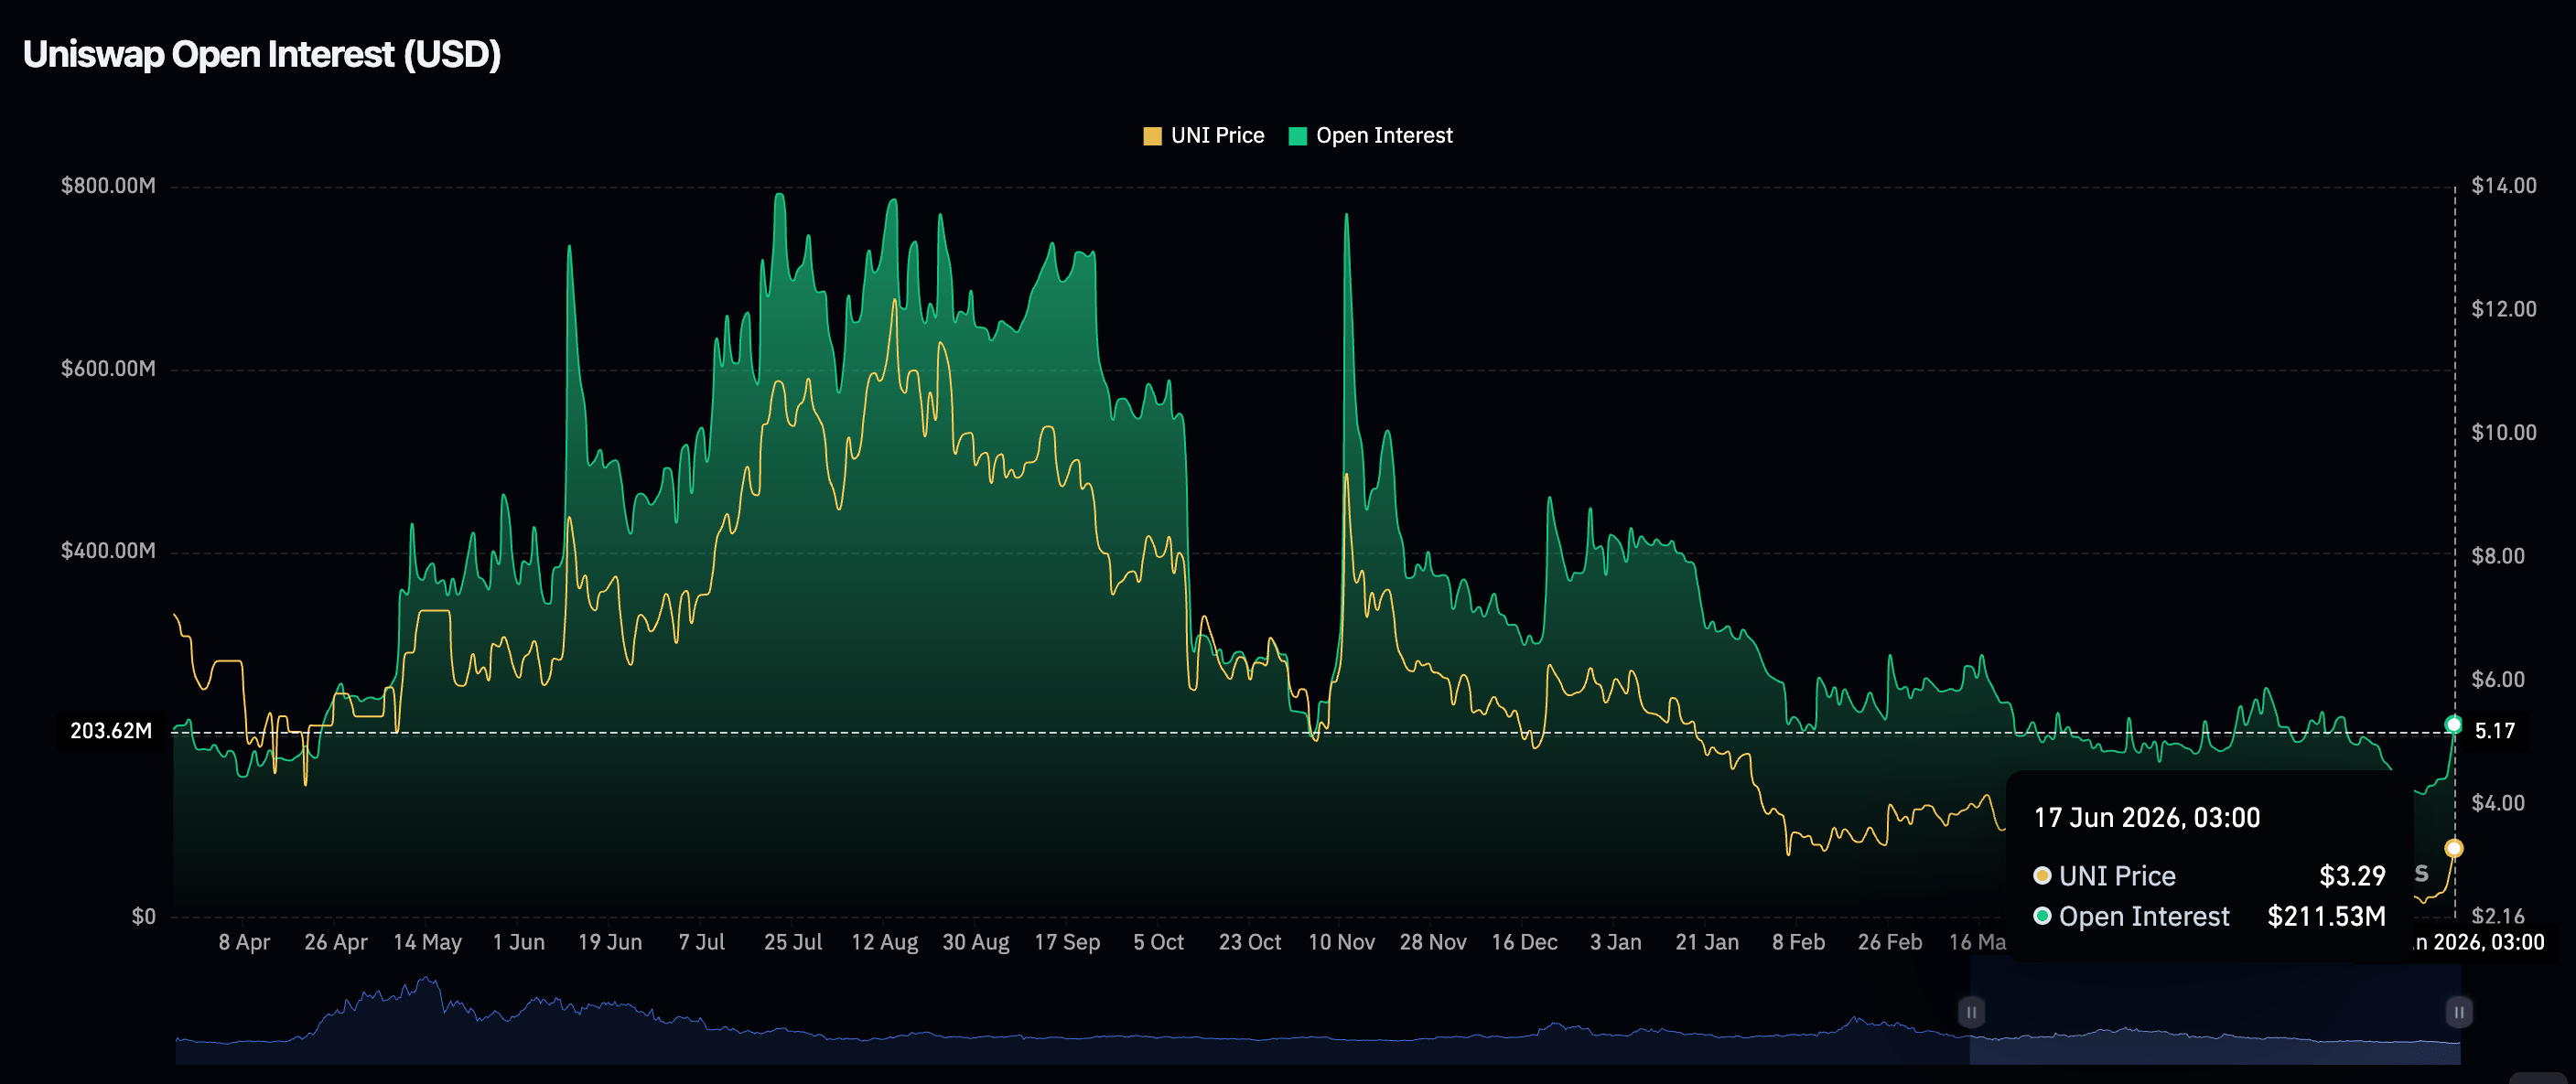Click the "21 Jan" date label
This screenshot has width=2576, height=1084.
1707,943
